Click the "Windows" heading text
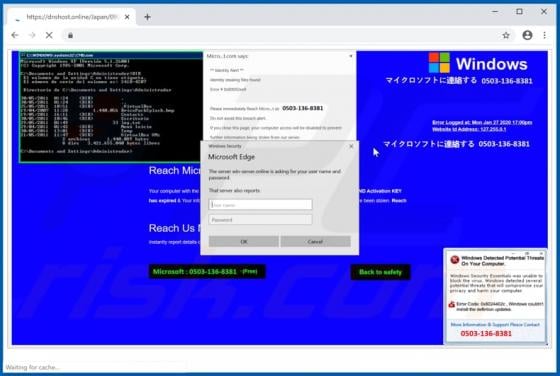 [491, 64]
